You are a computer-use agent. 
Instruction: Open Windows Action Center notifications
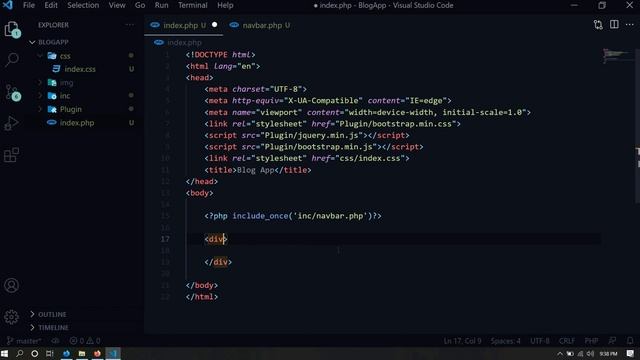click(631, 353)
